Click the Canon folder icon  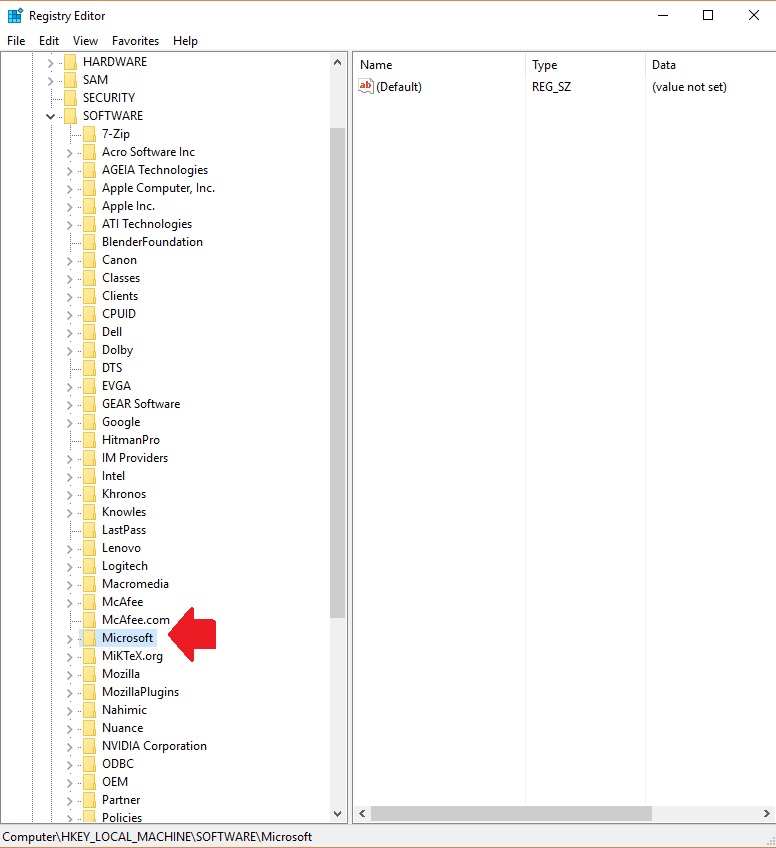89,260
